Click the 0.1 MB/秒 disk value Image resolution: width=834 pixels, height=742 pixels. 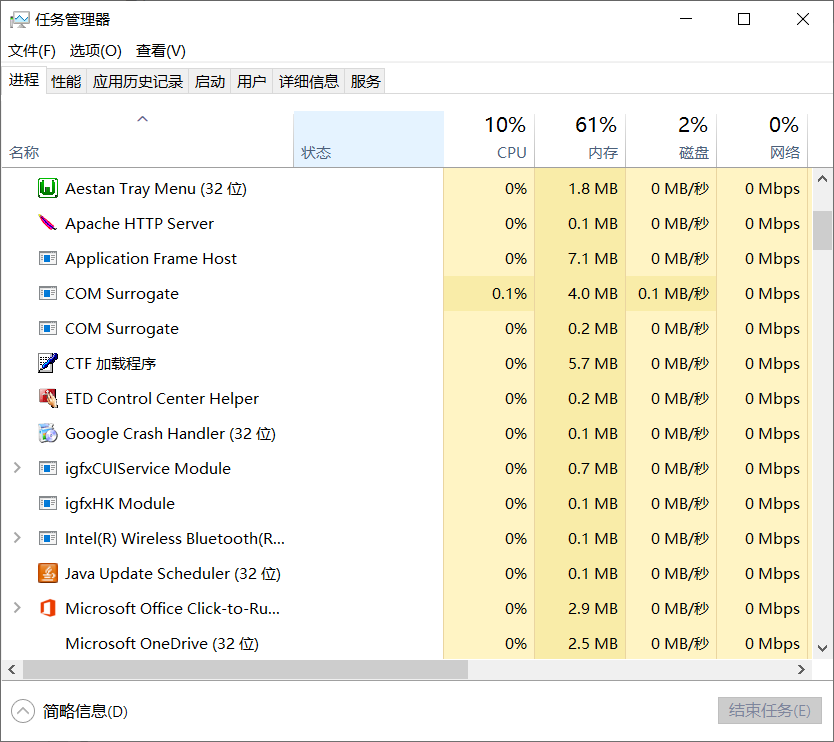674,294
